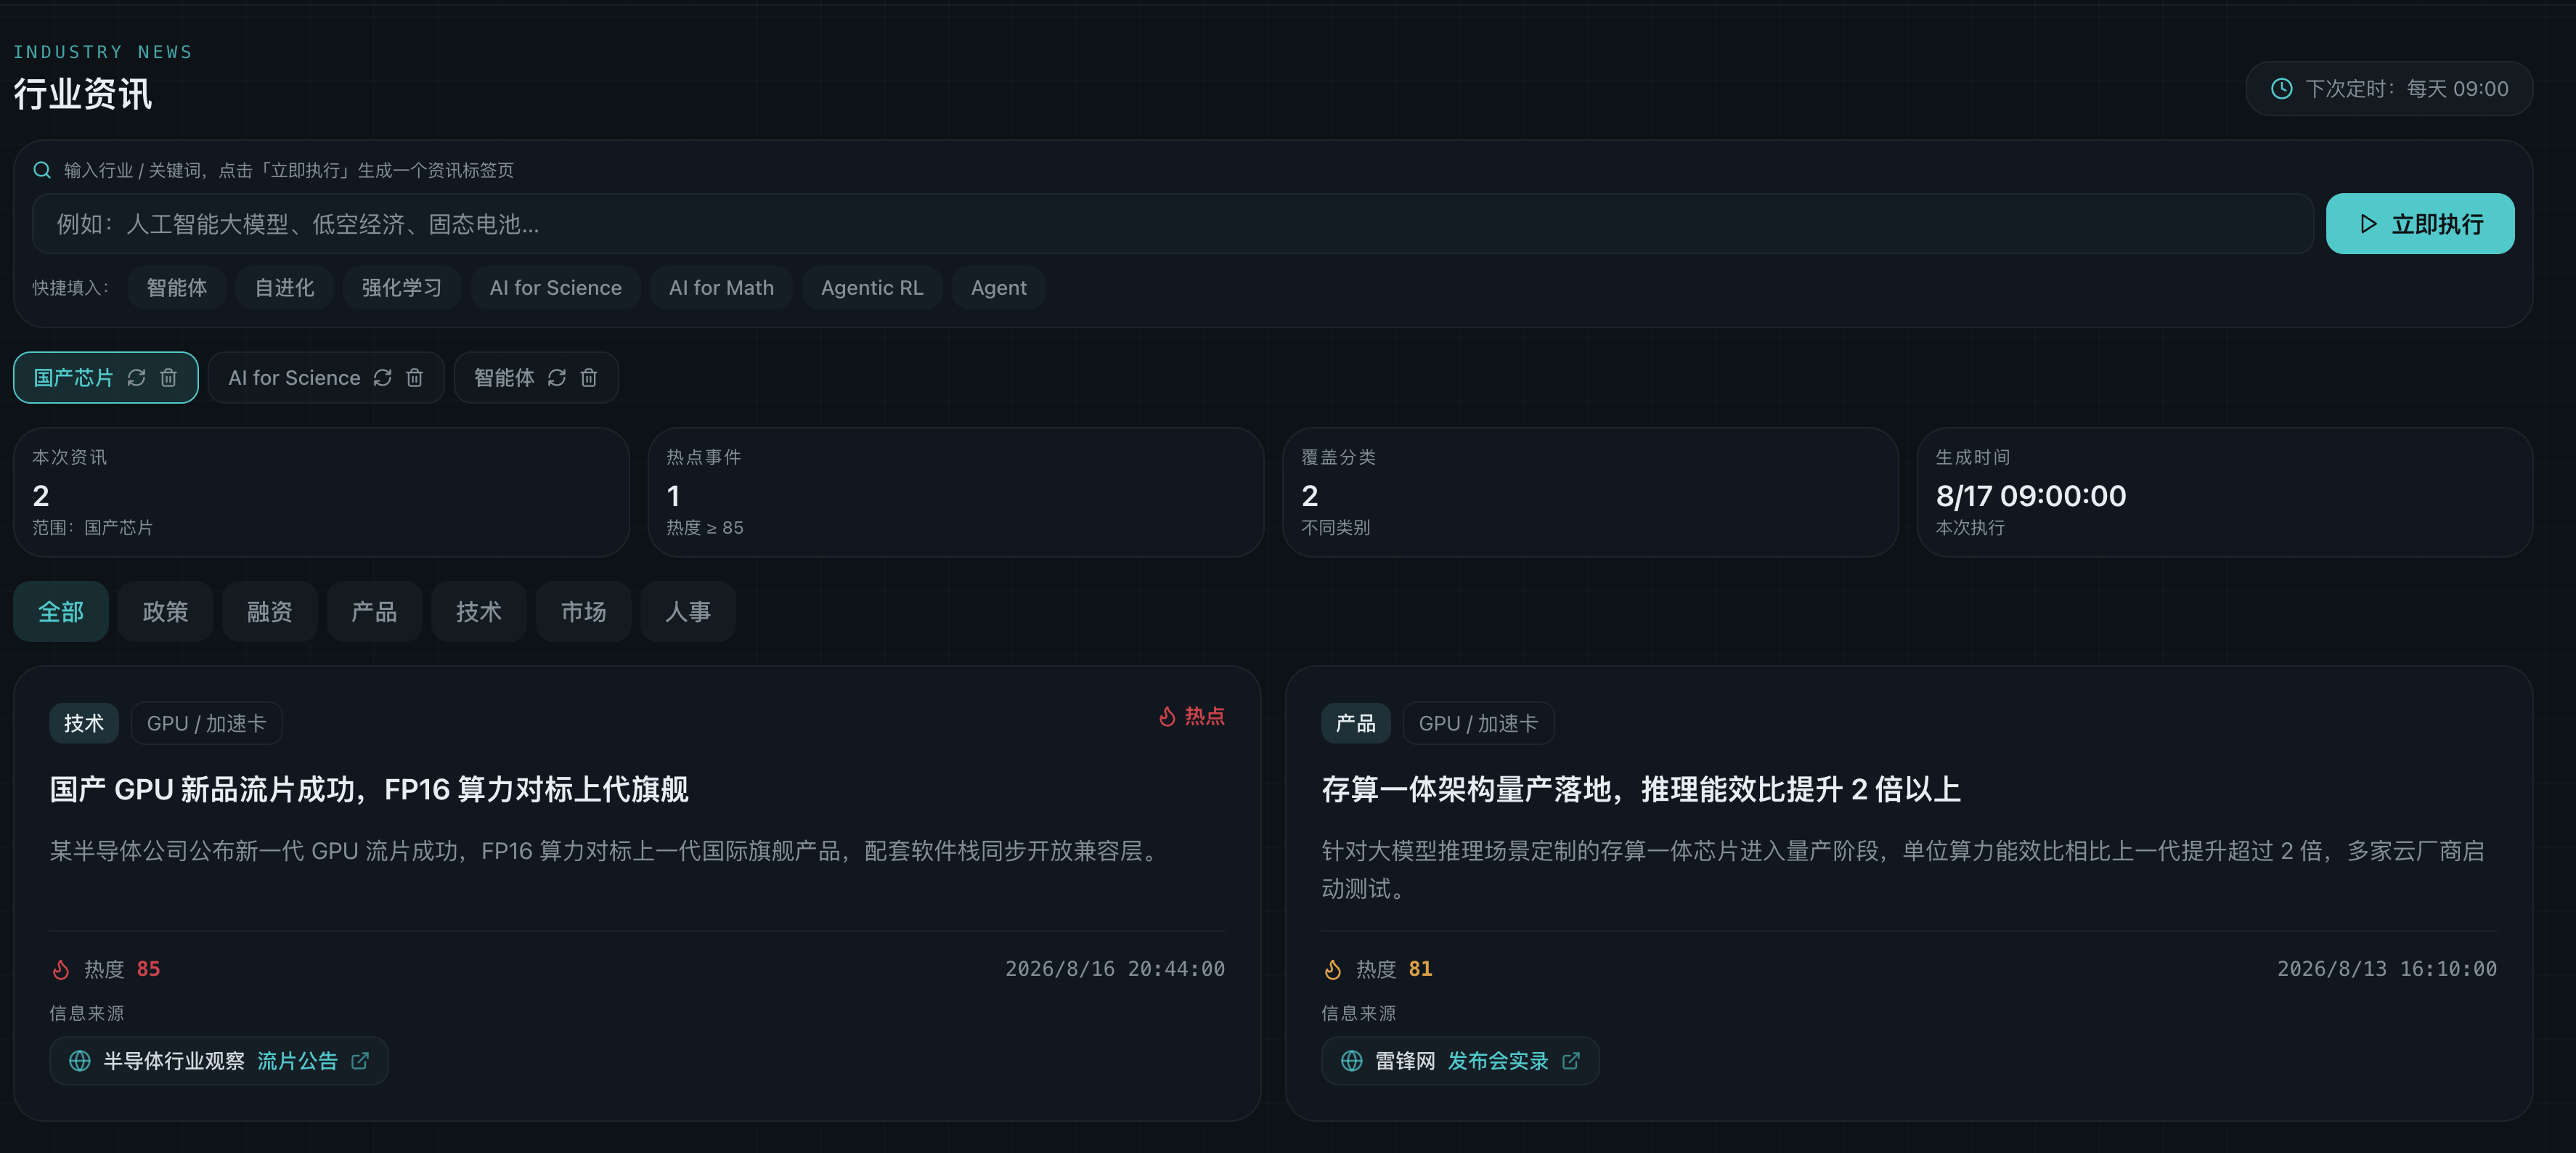Switch to the 国产芯片 tab

[73, 378]
